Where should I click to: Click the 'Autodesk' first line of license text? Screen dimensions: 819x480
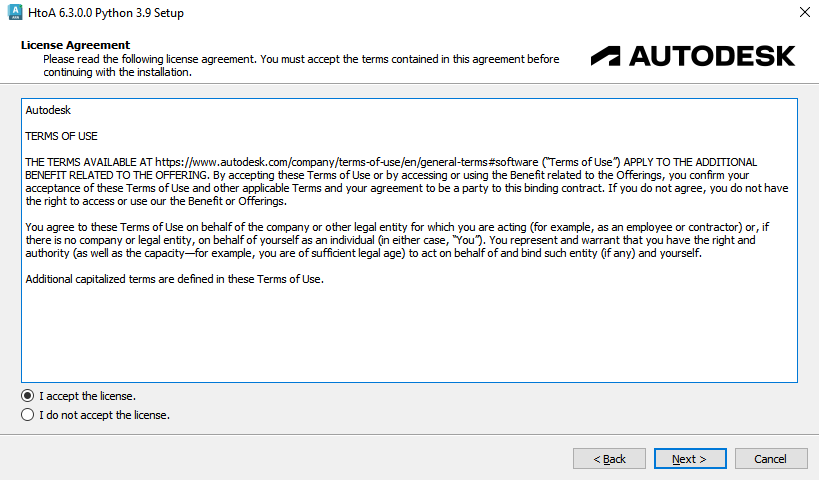pos(48,110)
